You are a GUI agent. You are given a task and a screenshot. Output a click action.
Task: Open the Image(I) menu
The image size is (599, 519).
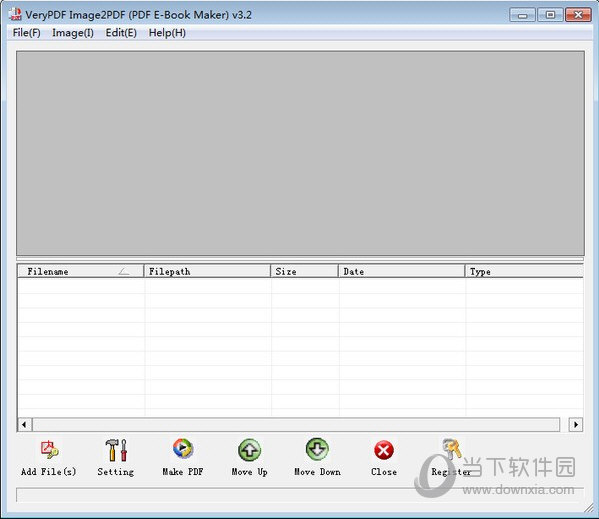point(73,33)
